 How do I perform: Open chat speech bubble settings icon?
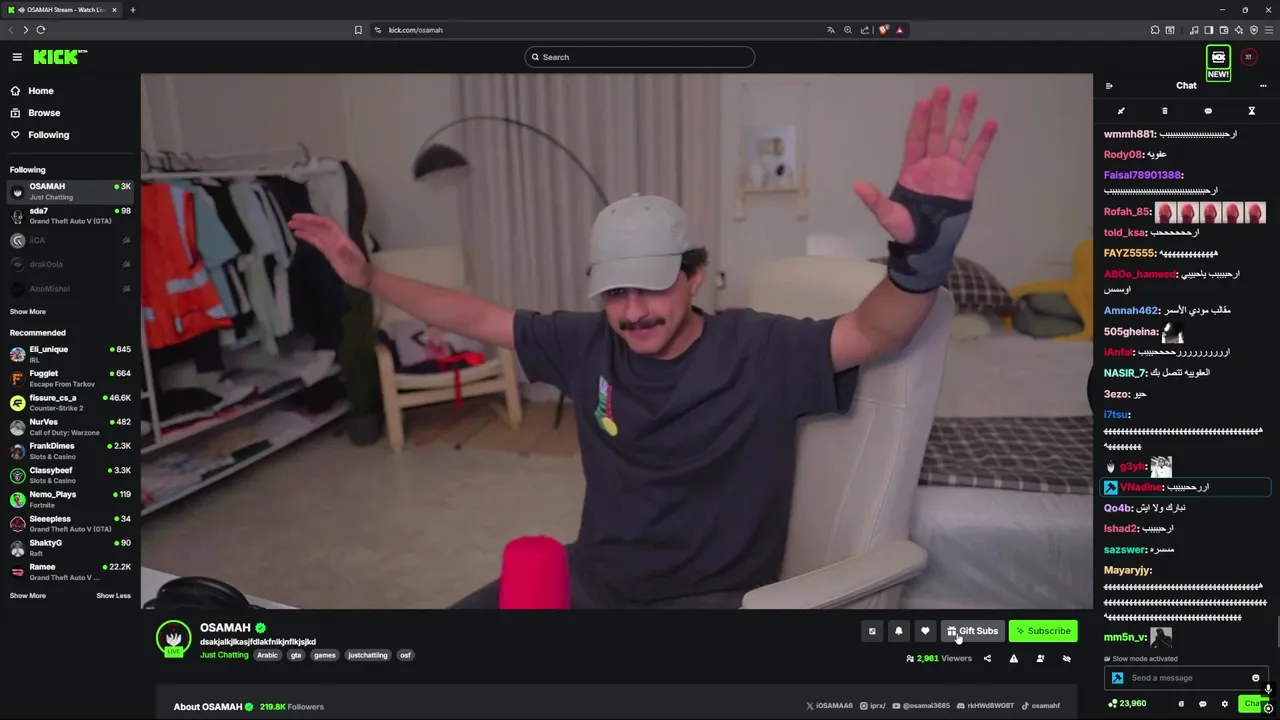pos(1203,704)
